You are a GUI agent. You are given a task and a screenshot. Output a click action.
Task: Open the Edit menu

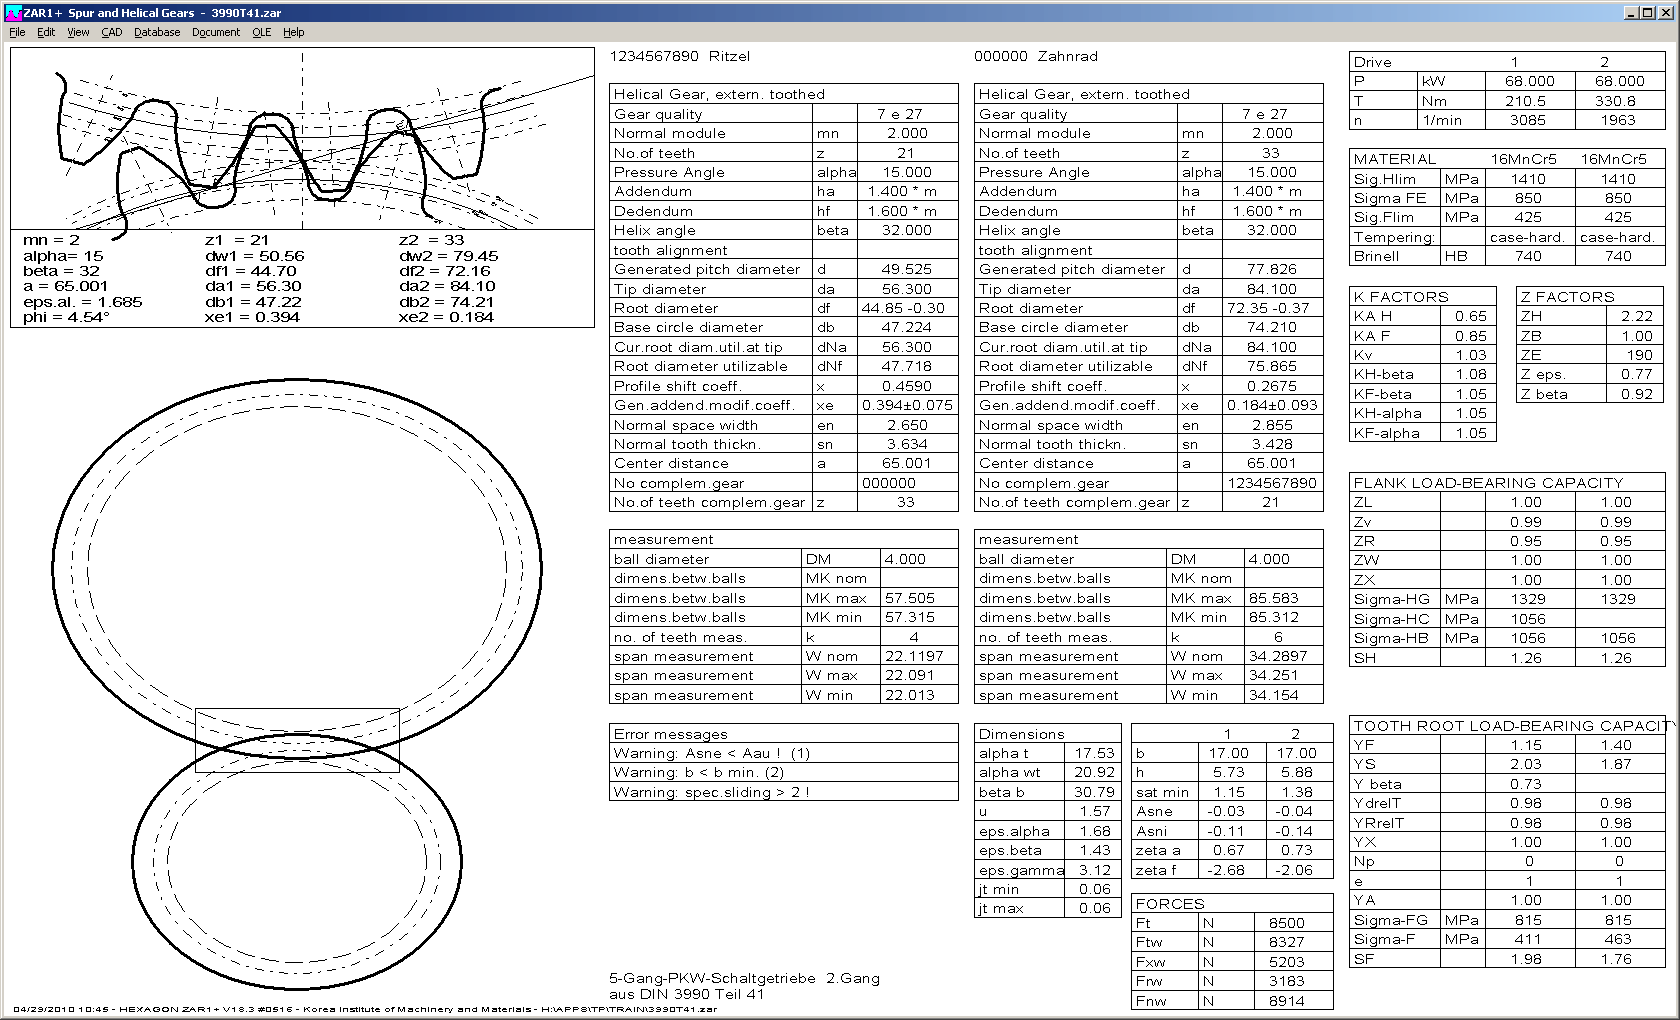point(46,32)
